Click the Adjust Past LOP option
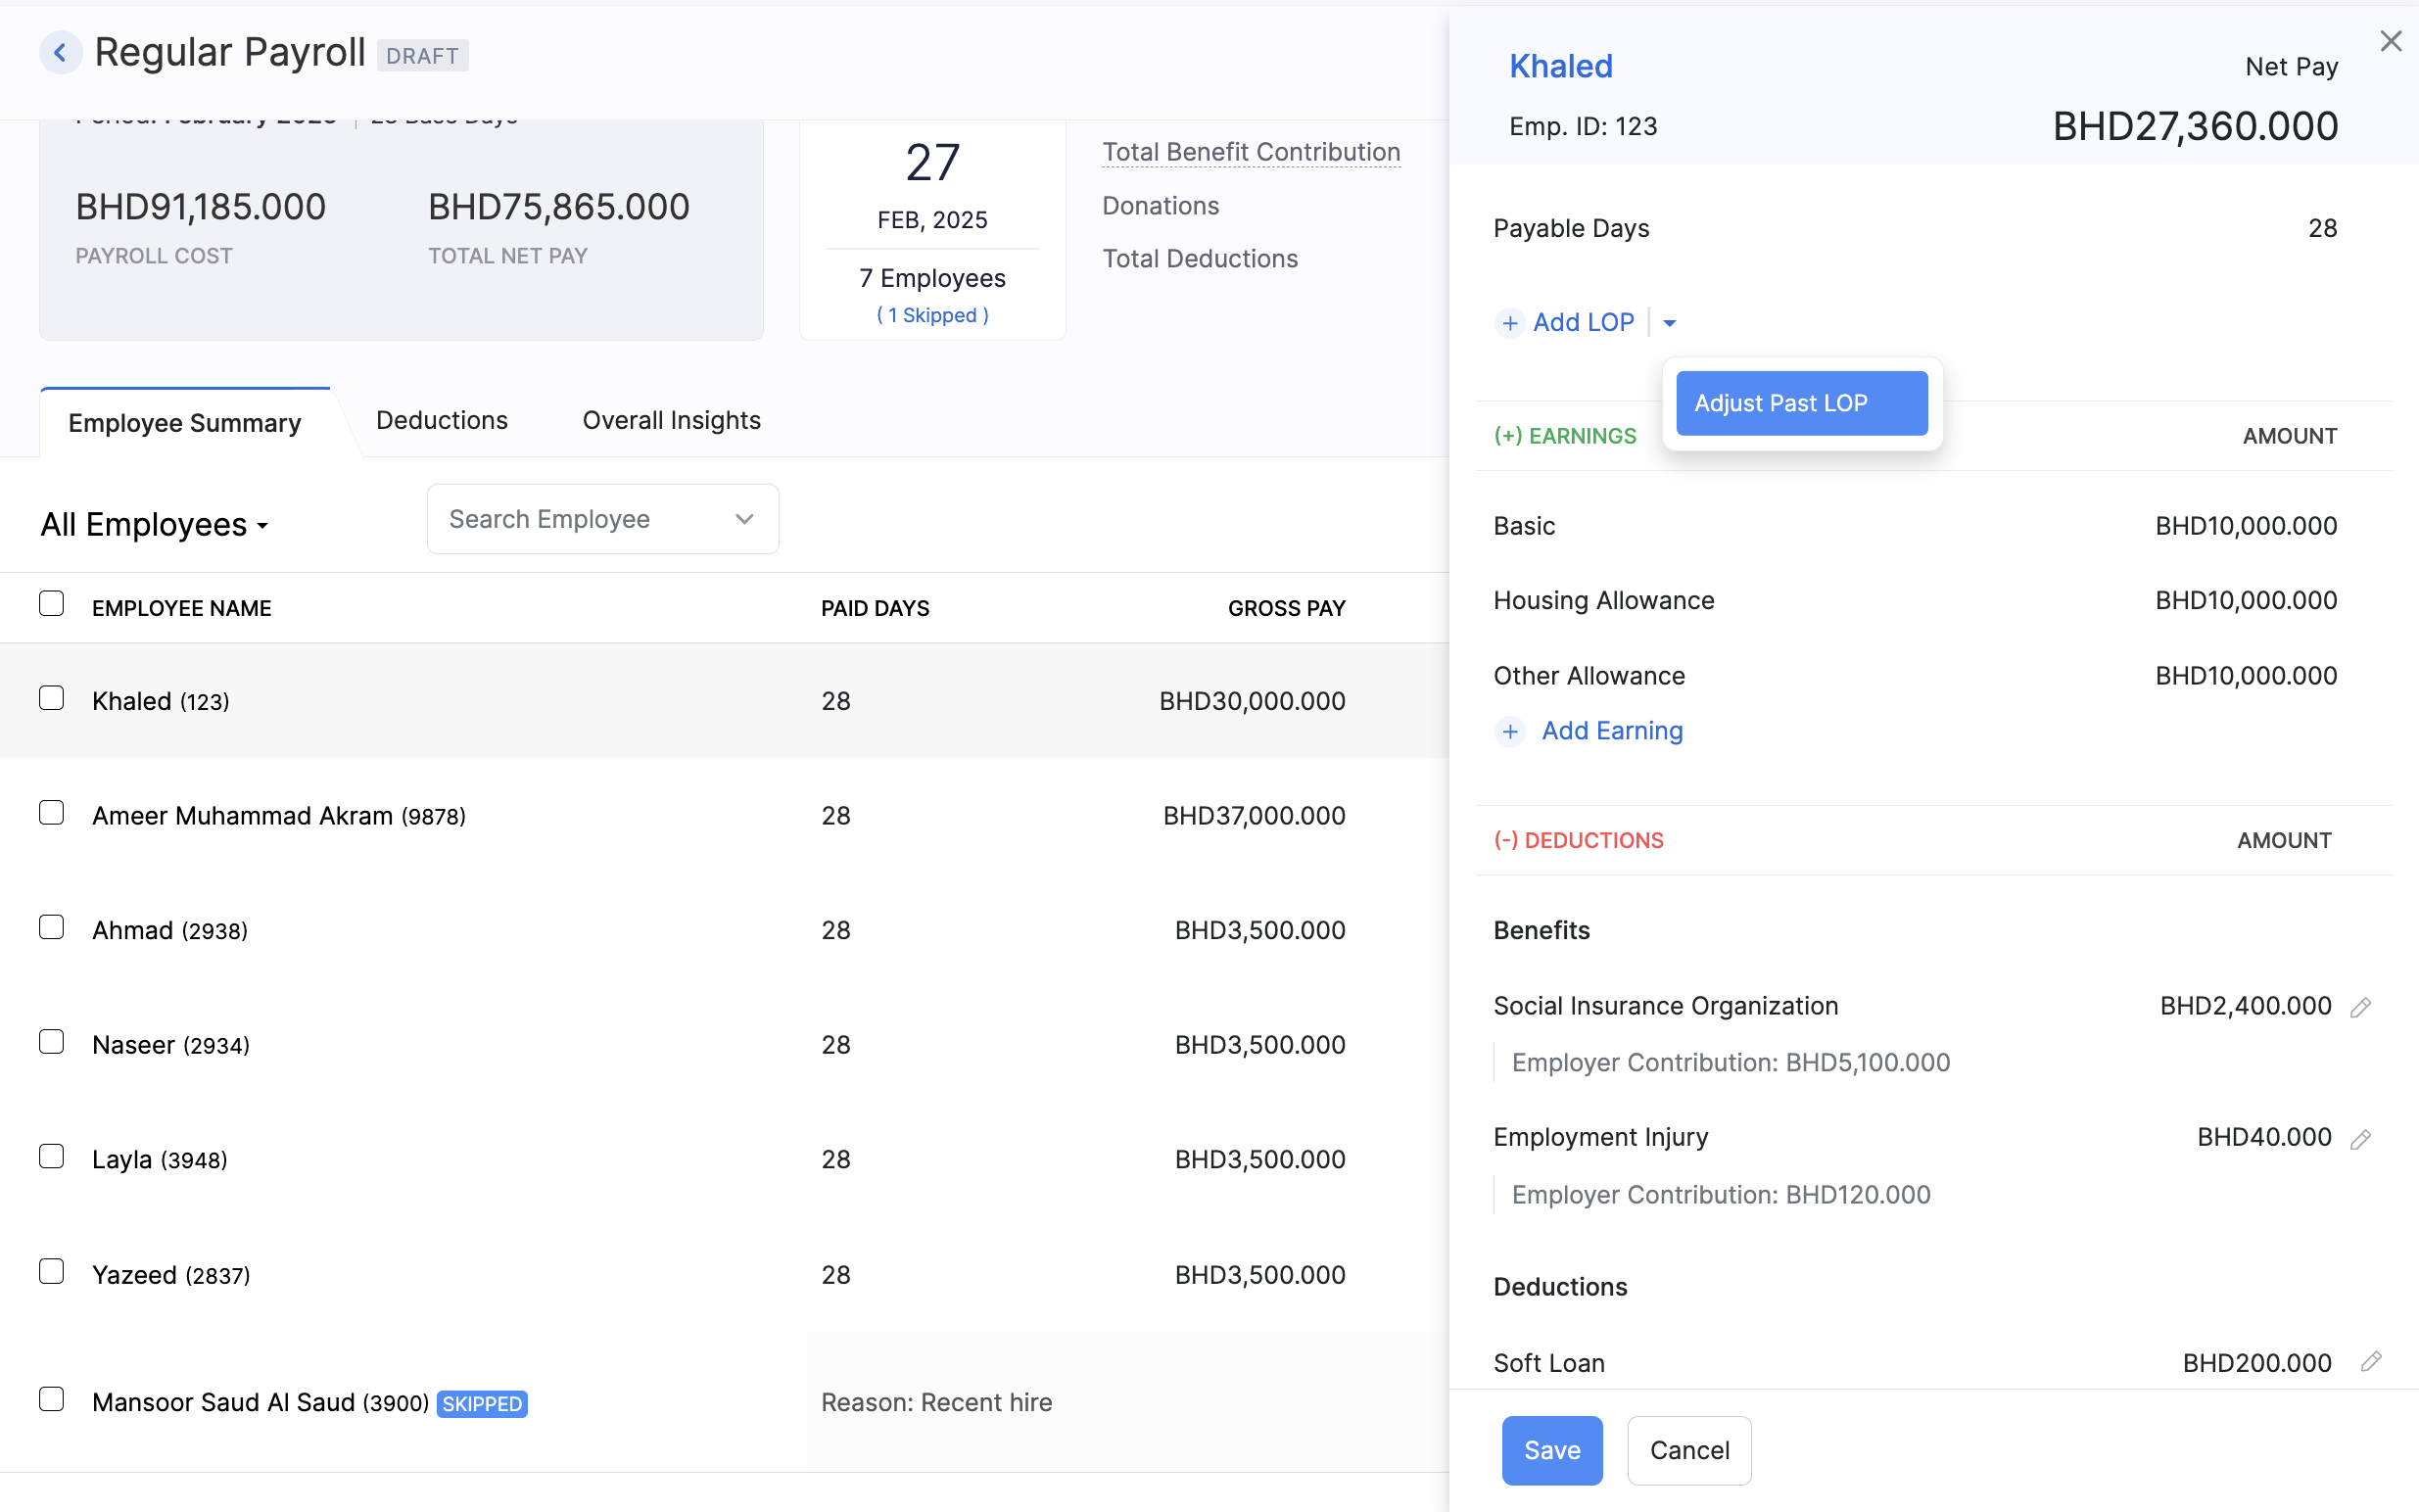2419x1512 pixels. click(x=1800, y=402)
